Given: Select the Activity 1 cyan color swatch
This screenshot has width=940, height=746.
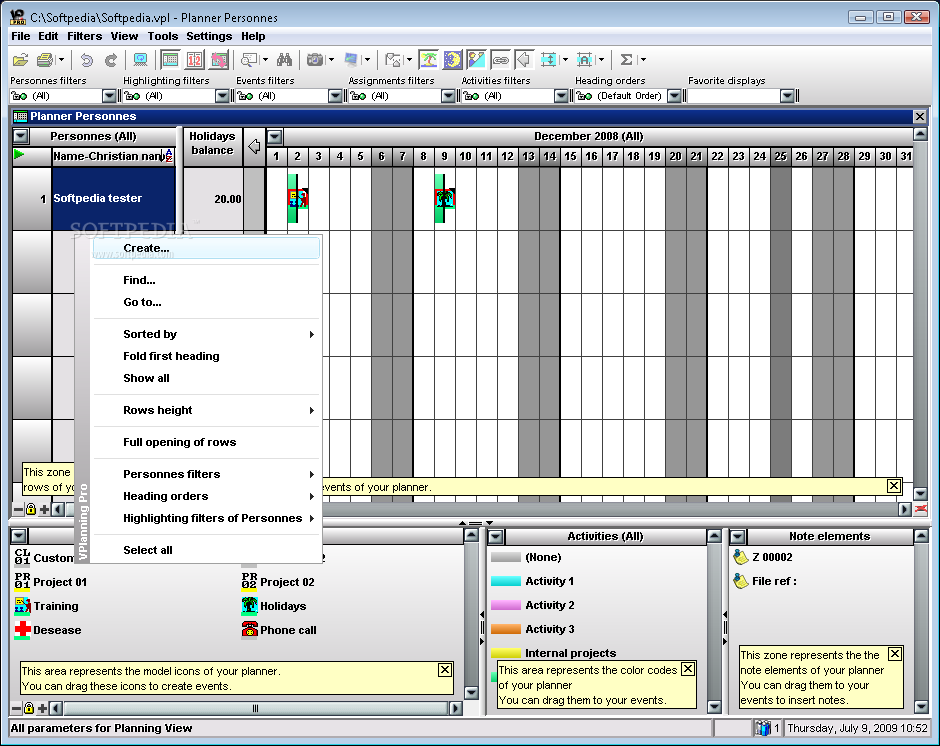Looking at the screenshot, I should 505,581.
